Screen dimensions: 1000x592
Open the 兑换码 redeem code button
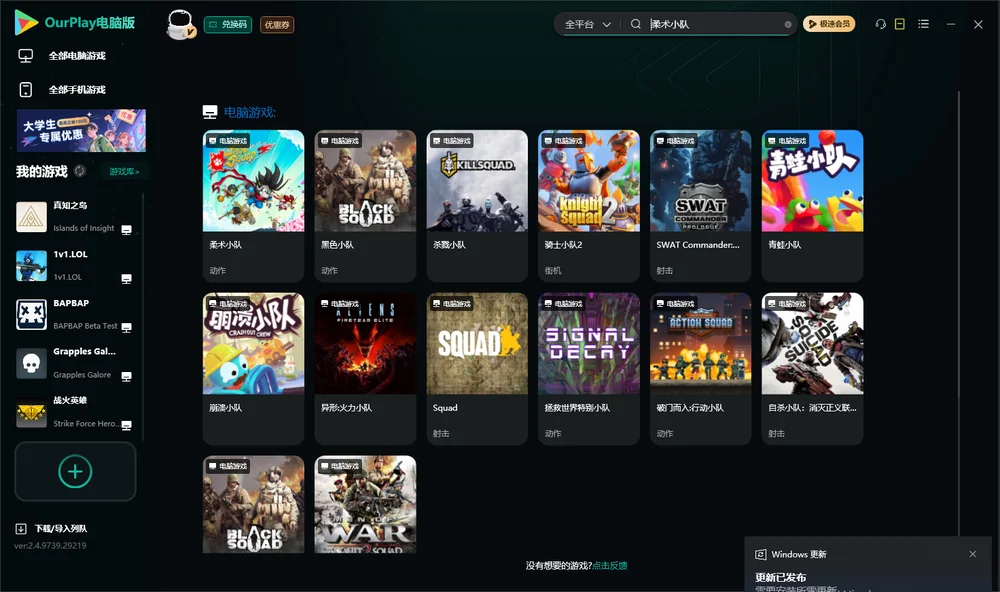pos(228,24)
